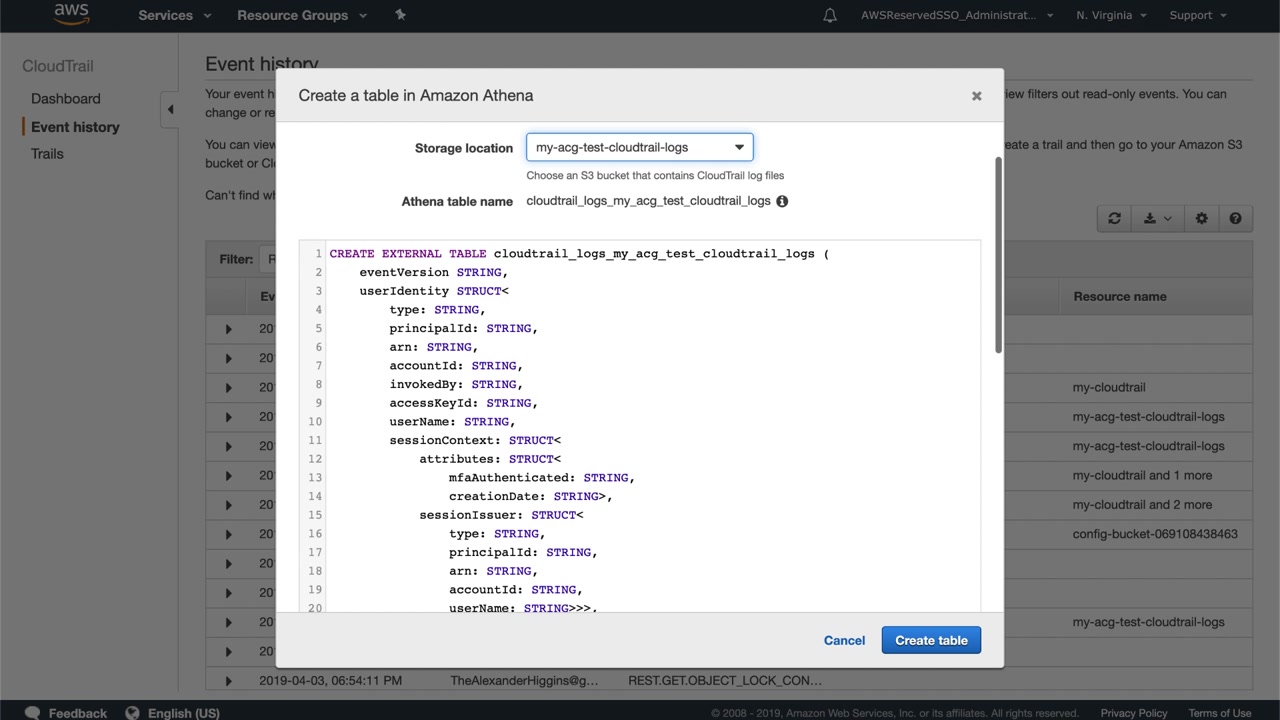The width and height of the screenshot is (1280, 720).
Task: Click the help question mark icon
Action: [x=1235, y=219]
